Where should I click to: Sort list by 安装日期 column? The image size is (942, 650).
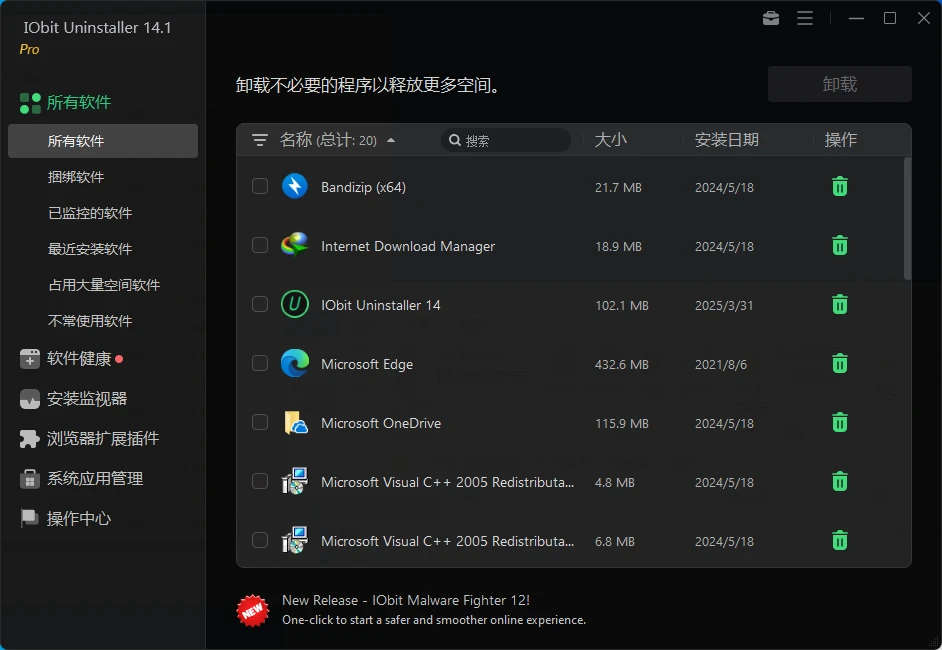(x=726, y=140)
